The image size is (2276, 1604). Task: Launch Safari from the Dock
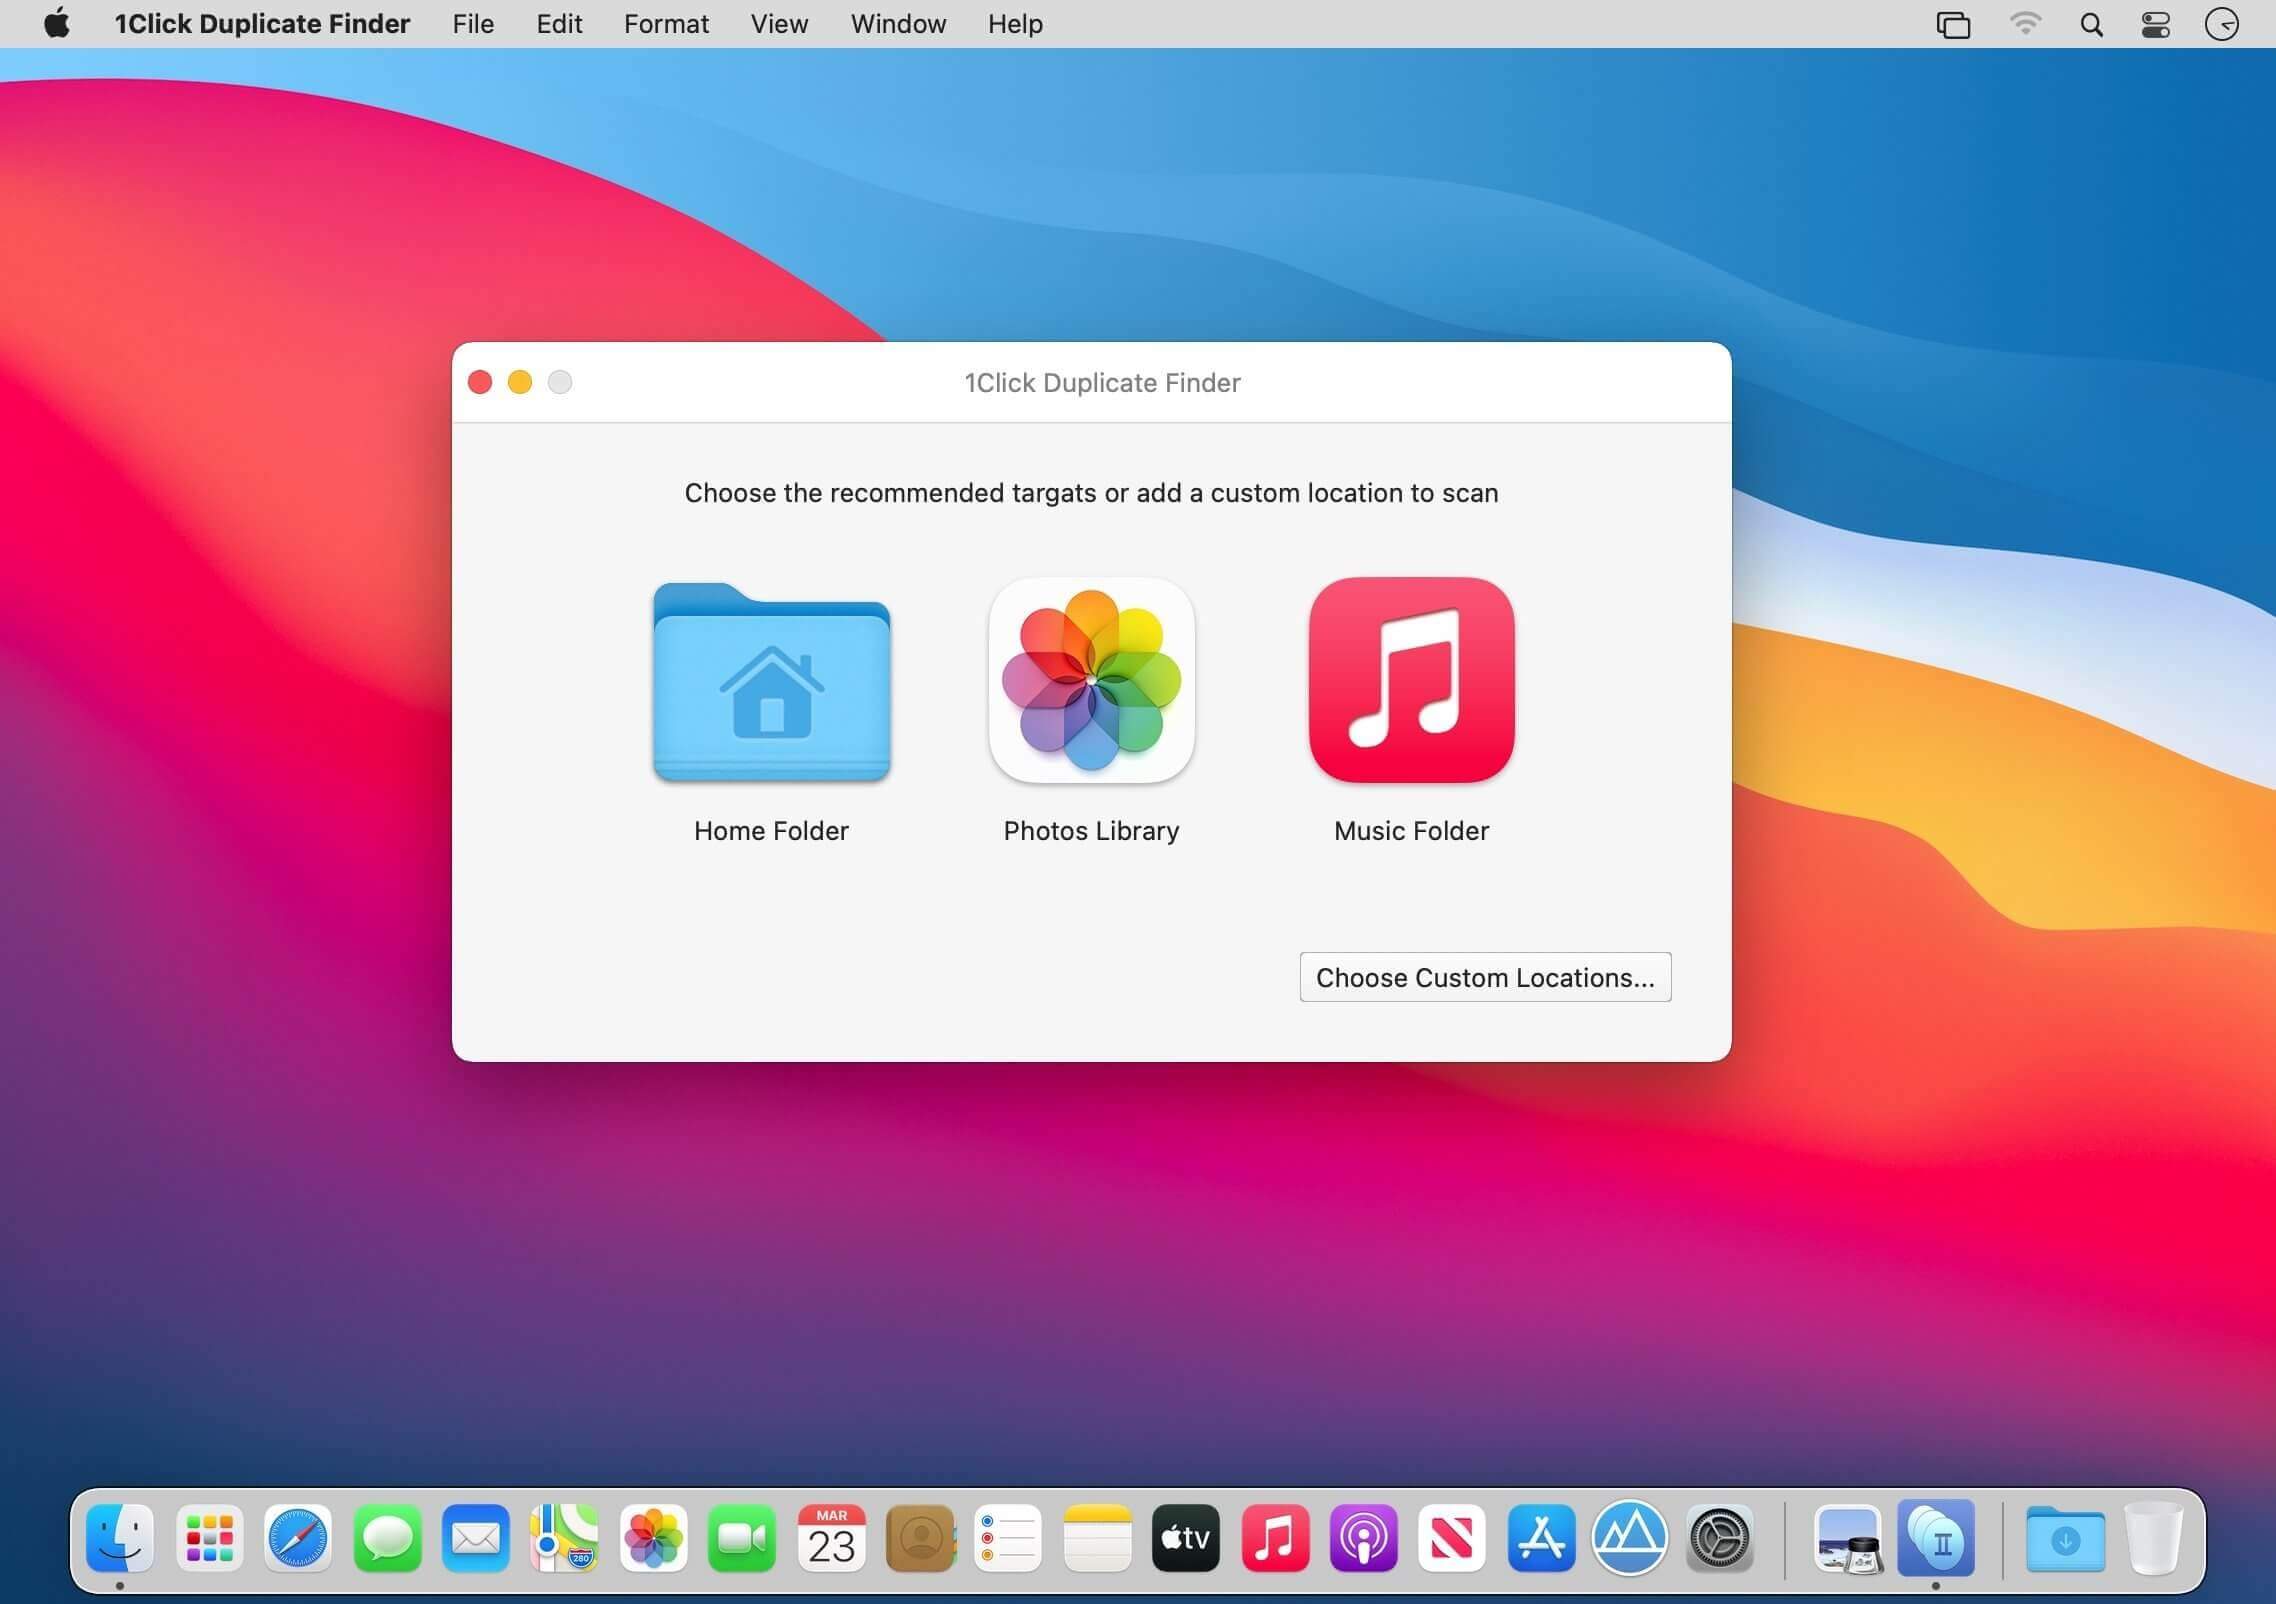298,1537
